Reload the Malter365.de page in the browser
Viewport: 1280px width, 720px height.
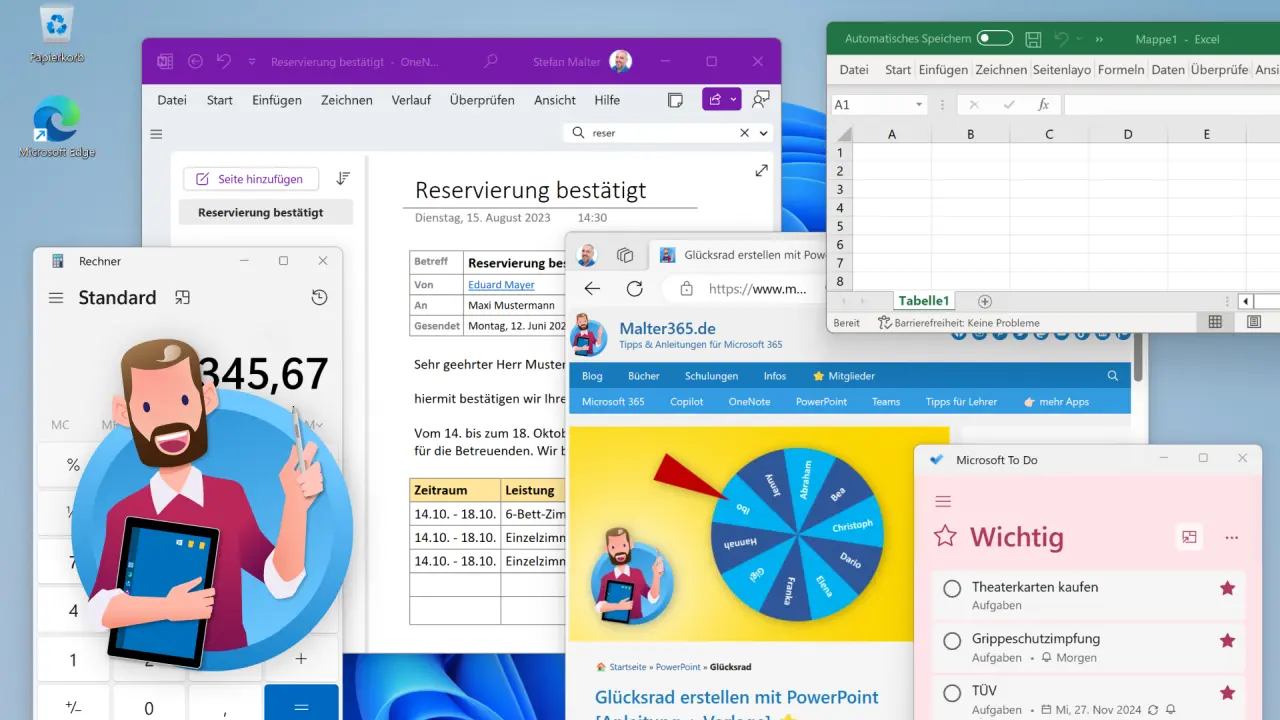point(635,288)
